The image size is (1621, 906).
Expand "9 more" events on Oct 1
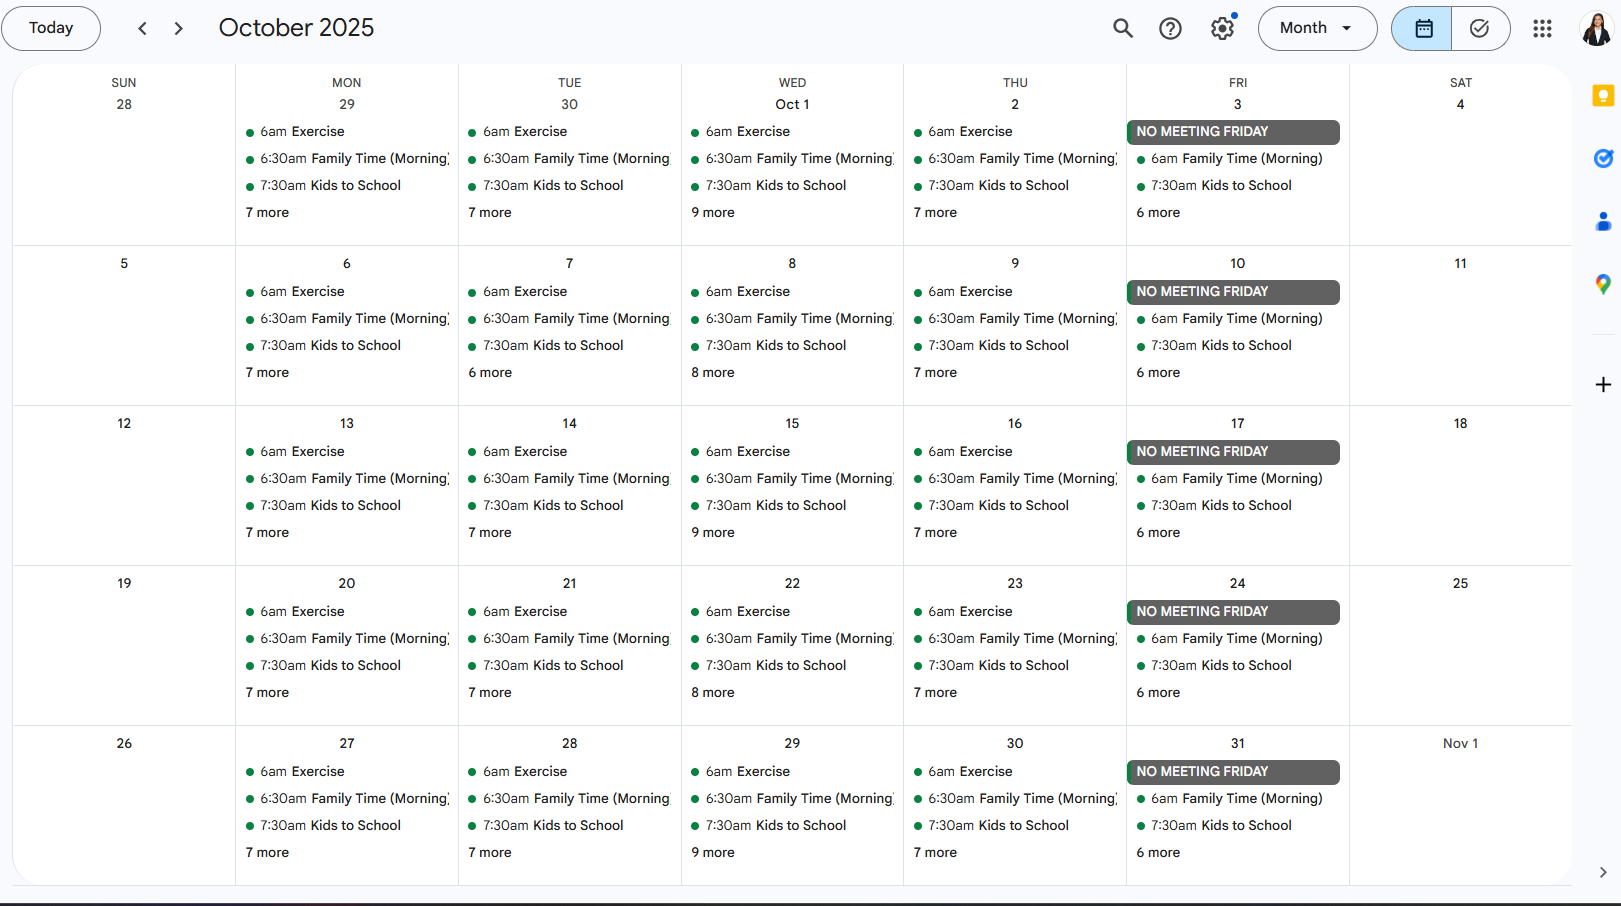(713, 213)
